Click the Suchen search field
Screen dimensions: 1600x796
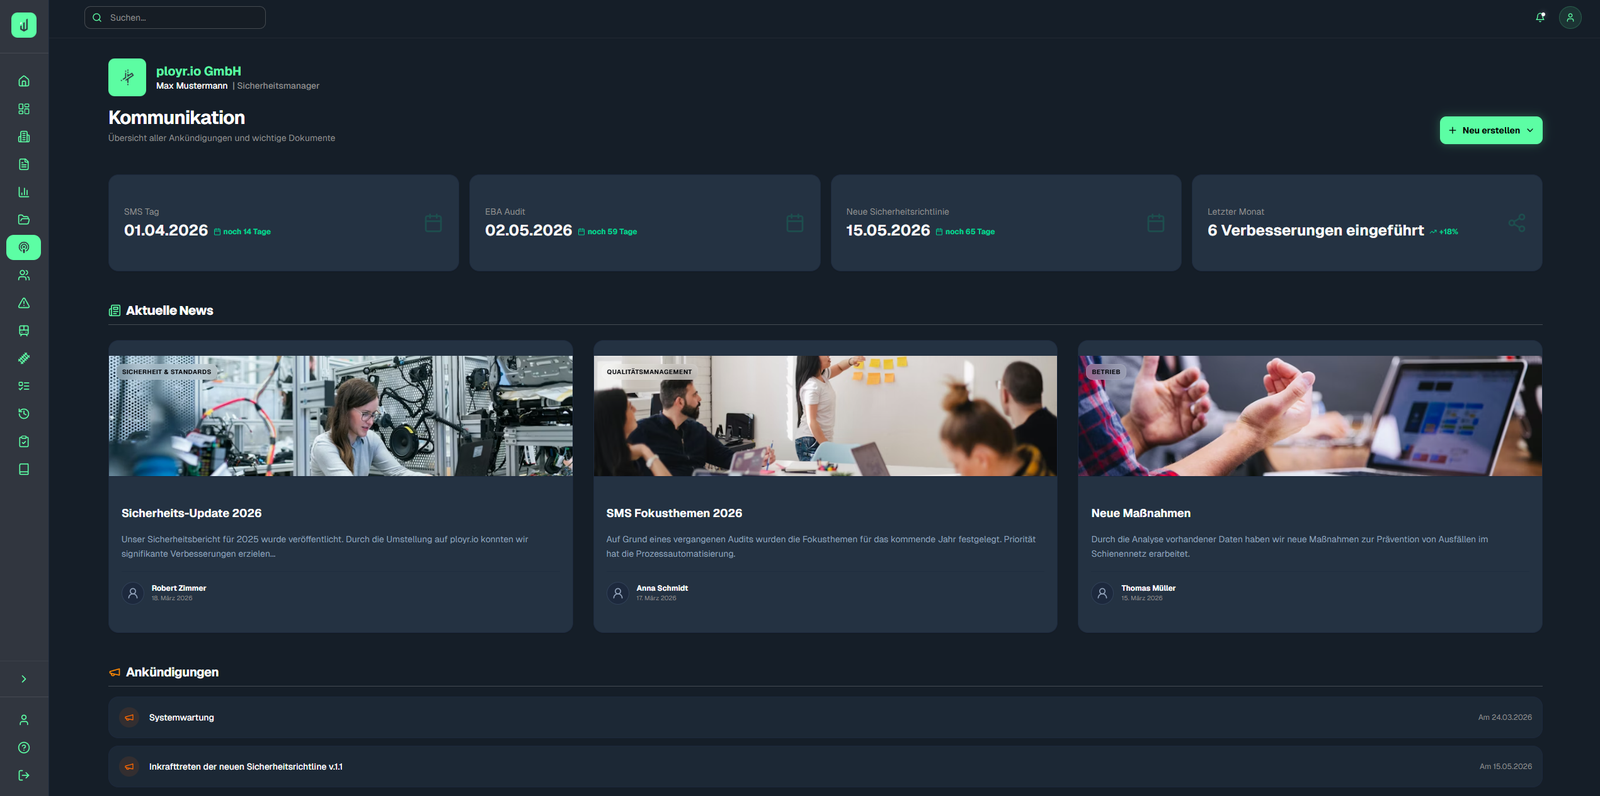click(x=176, y=17)
